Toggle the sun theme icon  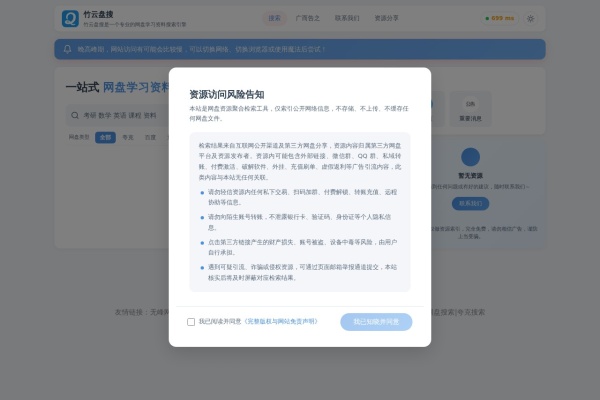[x=530, y=18]
